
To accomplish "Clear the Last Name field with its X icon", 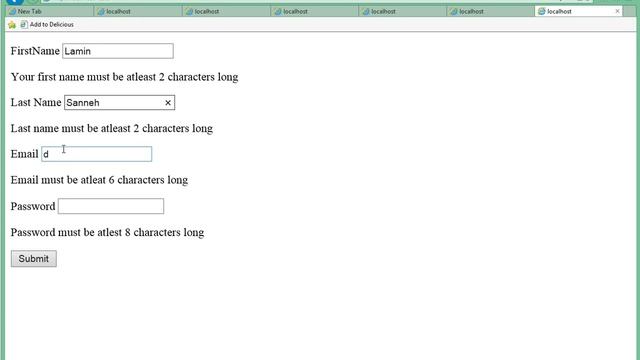I will click(x=168, y=103).
